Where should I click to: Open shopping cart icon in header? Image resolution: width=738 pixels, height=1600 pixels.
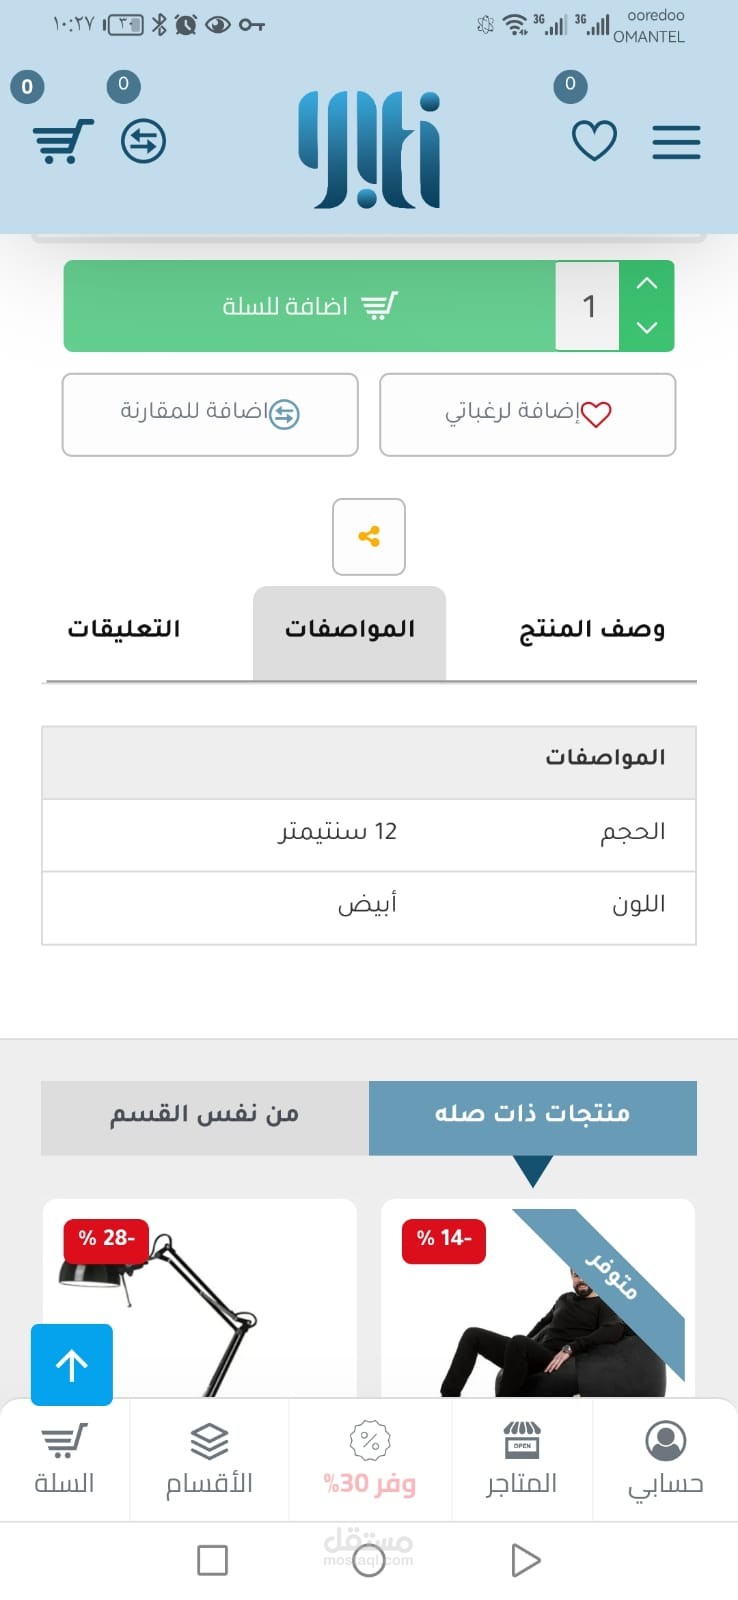[x=63, y=141]
